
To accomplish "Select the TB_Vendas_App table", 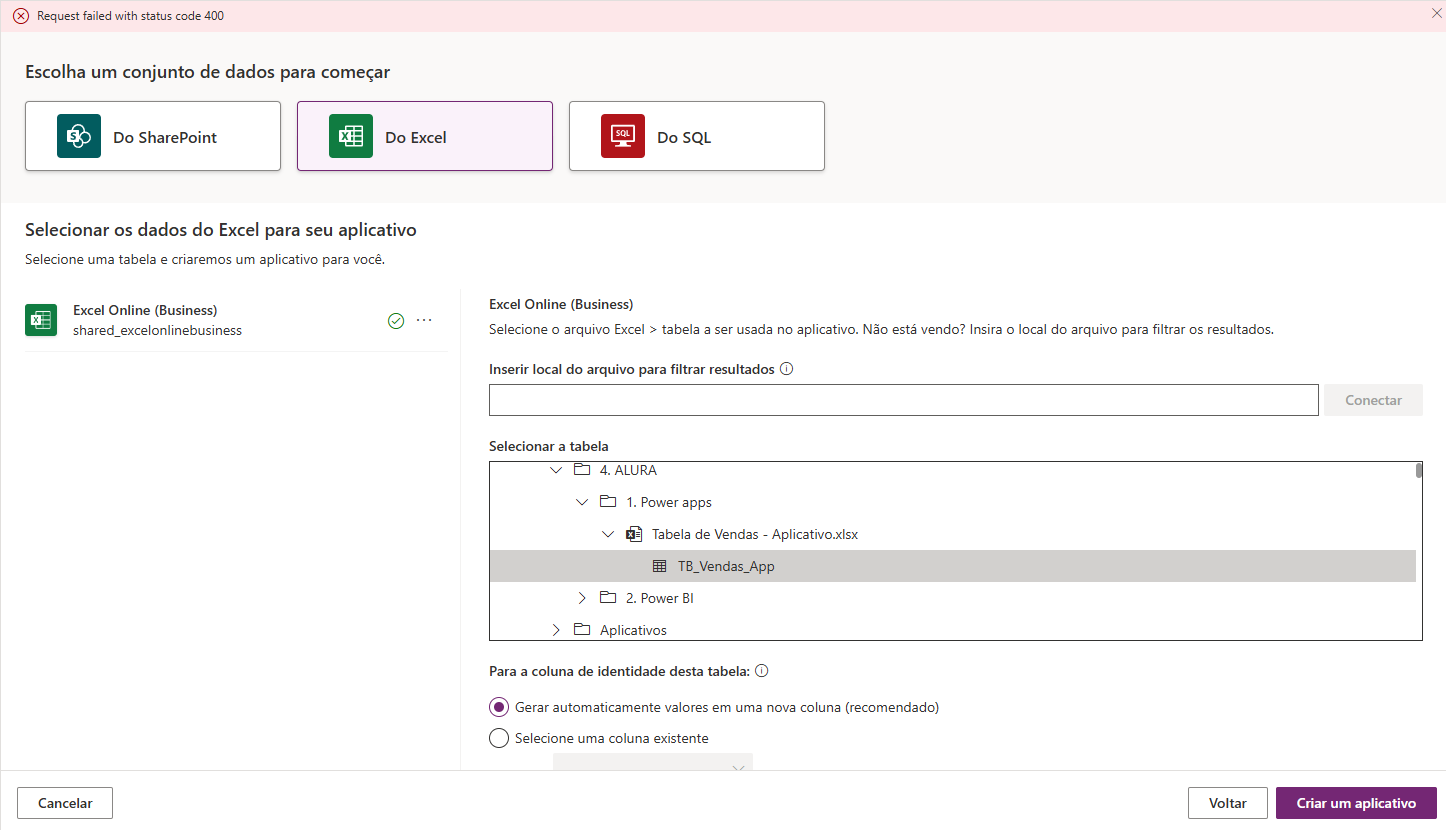I will click(952, 566).
